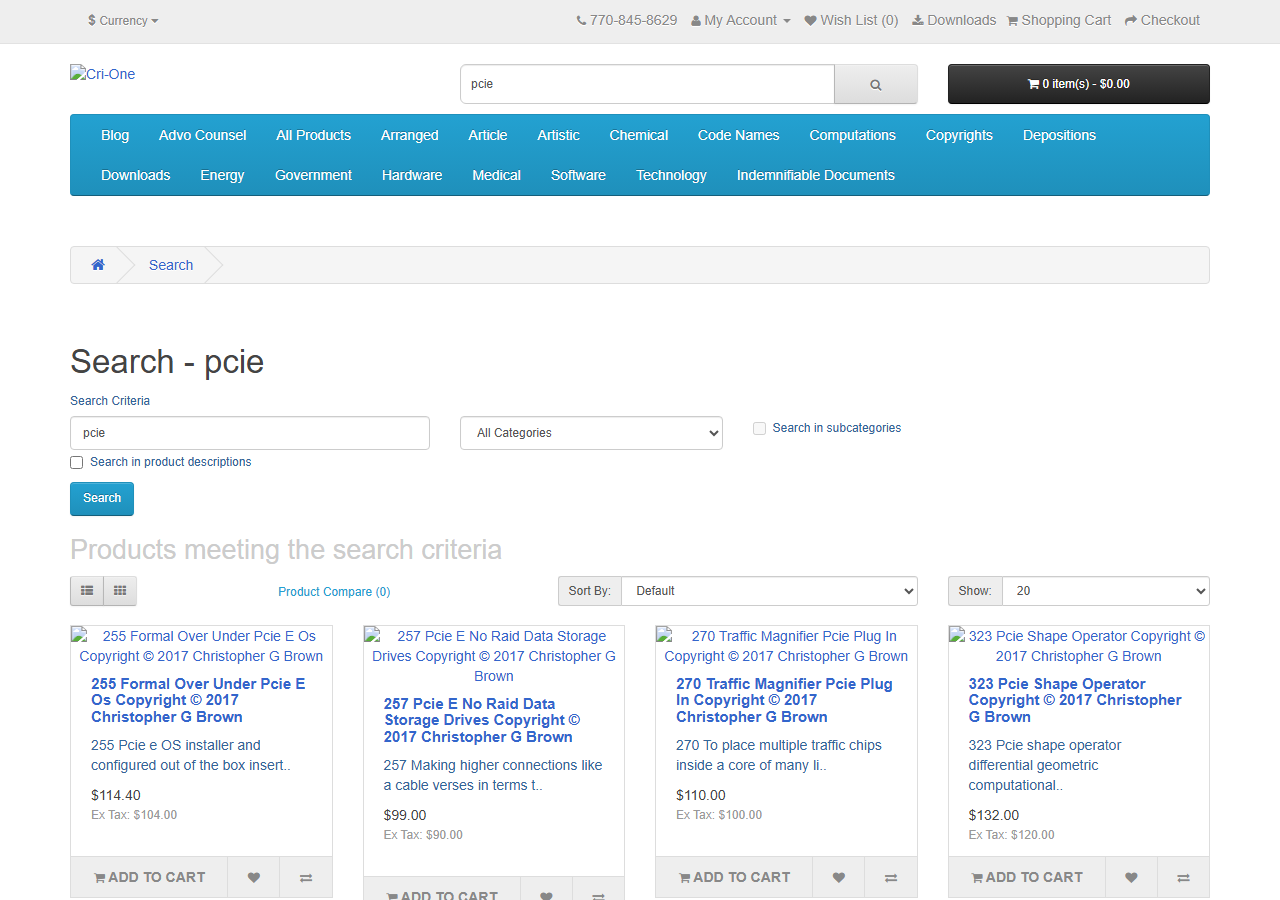
Task: Add product 270 Traffic Magnifier to wish list
Action: coord(839,877)
